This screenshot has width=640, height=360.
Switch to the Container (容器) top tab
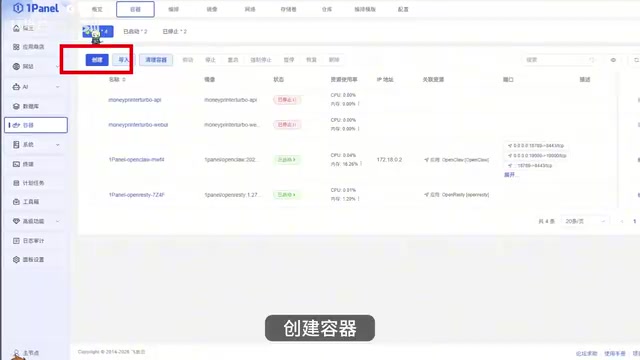135,9
